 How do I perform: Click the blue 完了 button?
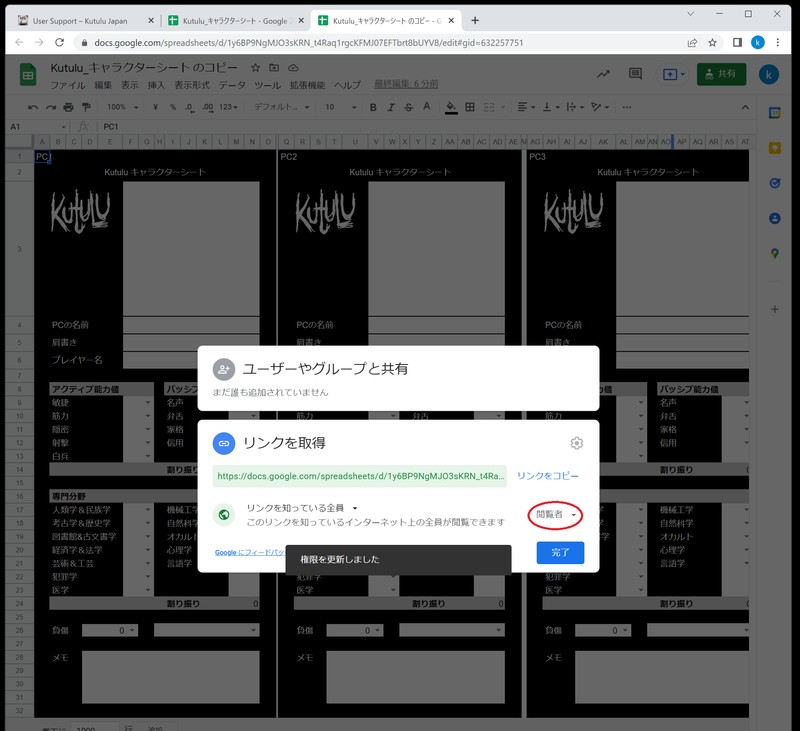pyautogui.click(x=560, y=552)
